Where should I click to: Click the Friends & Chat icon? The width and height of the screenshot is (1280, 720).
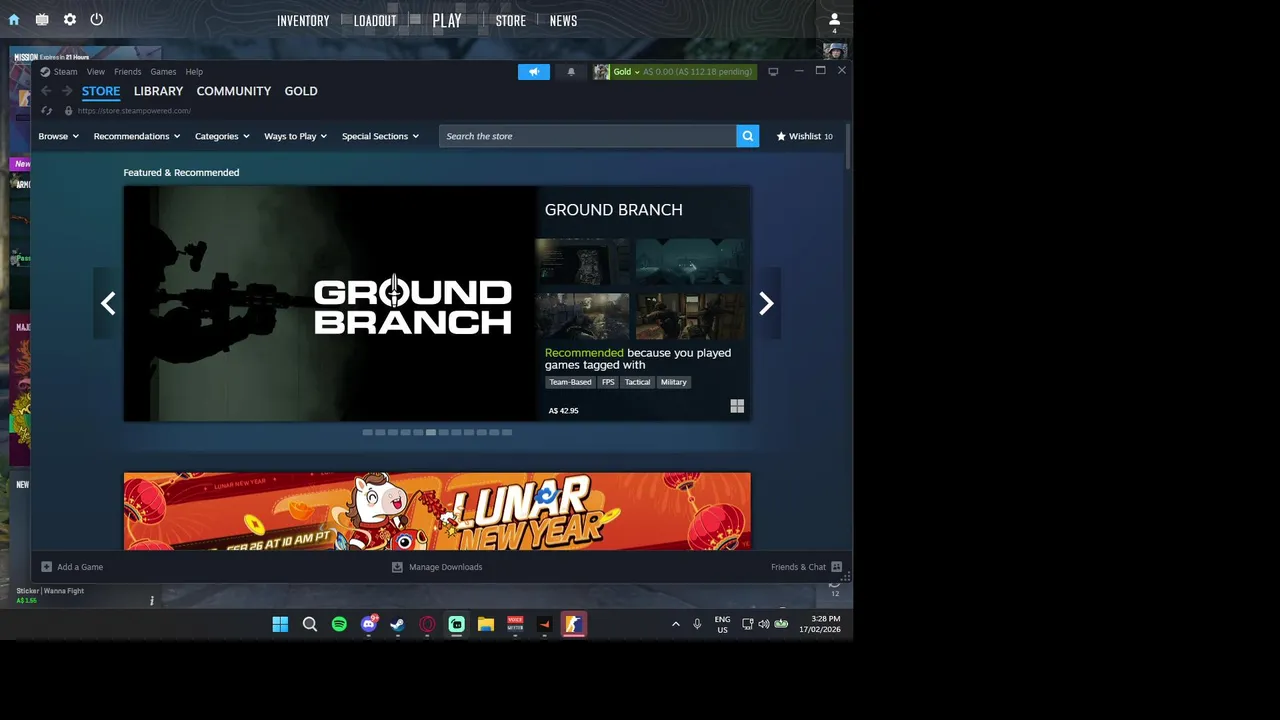tap(836, 567)
